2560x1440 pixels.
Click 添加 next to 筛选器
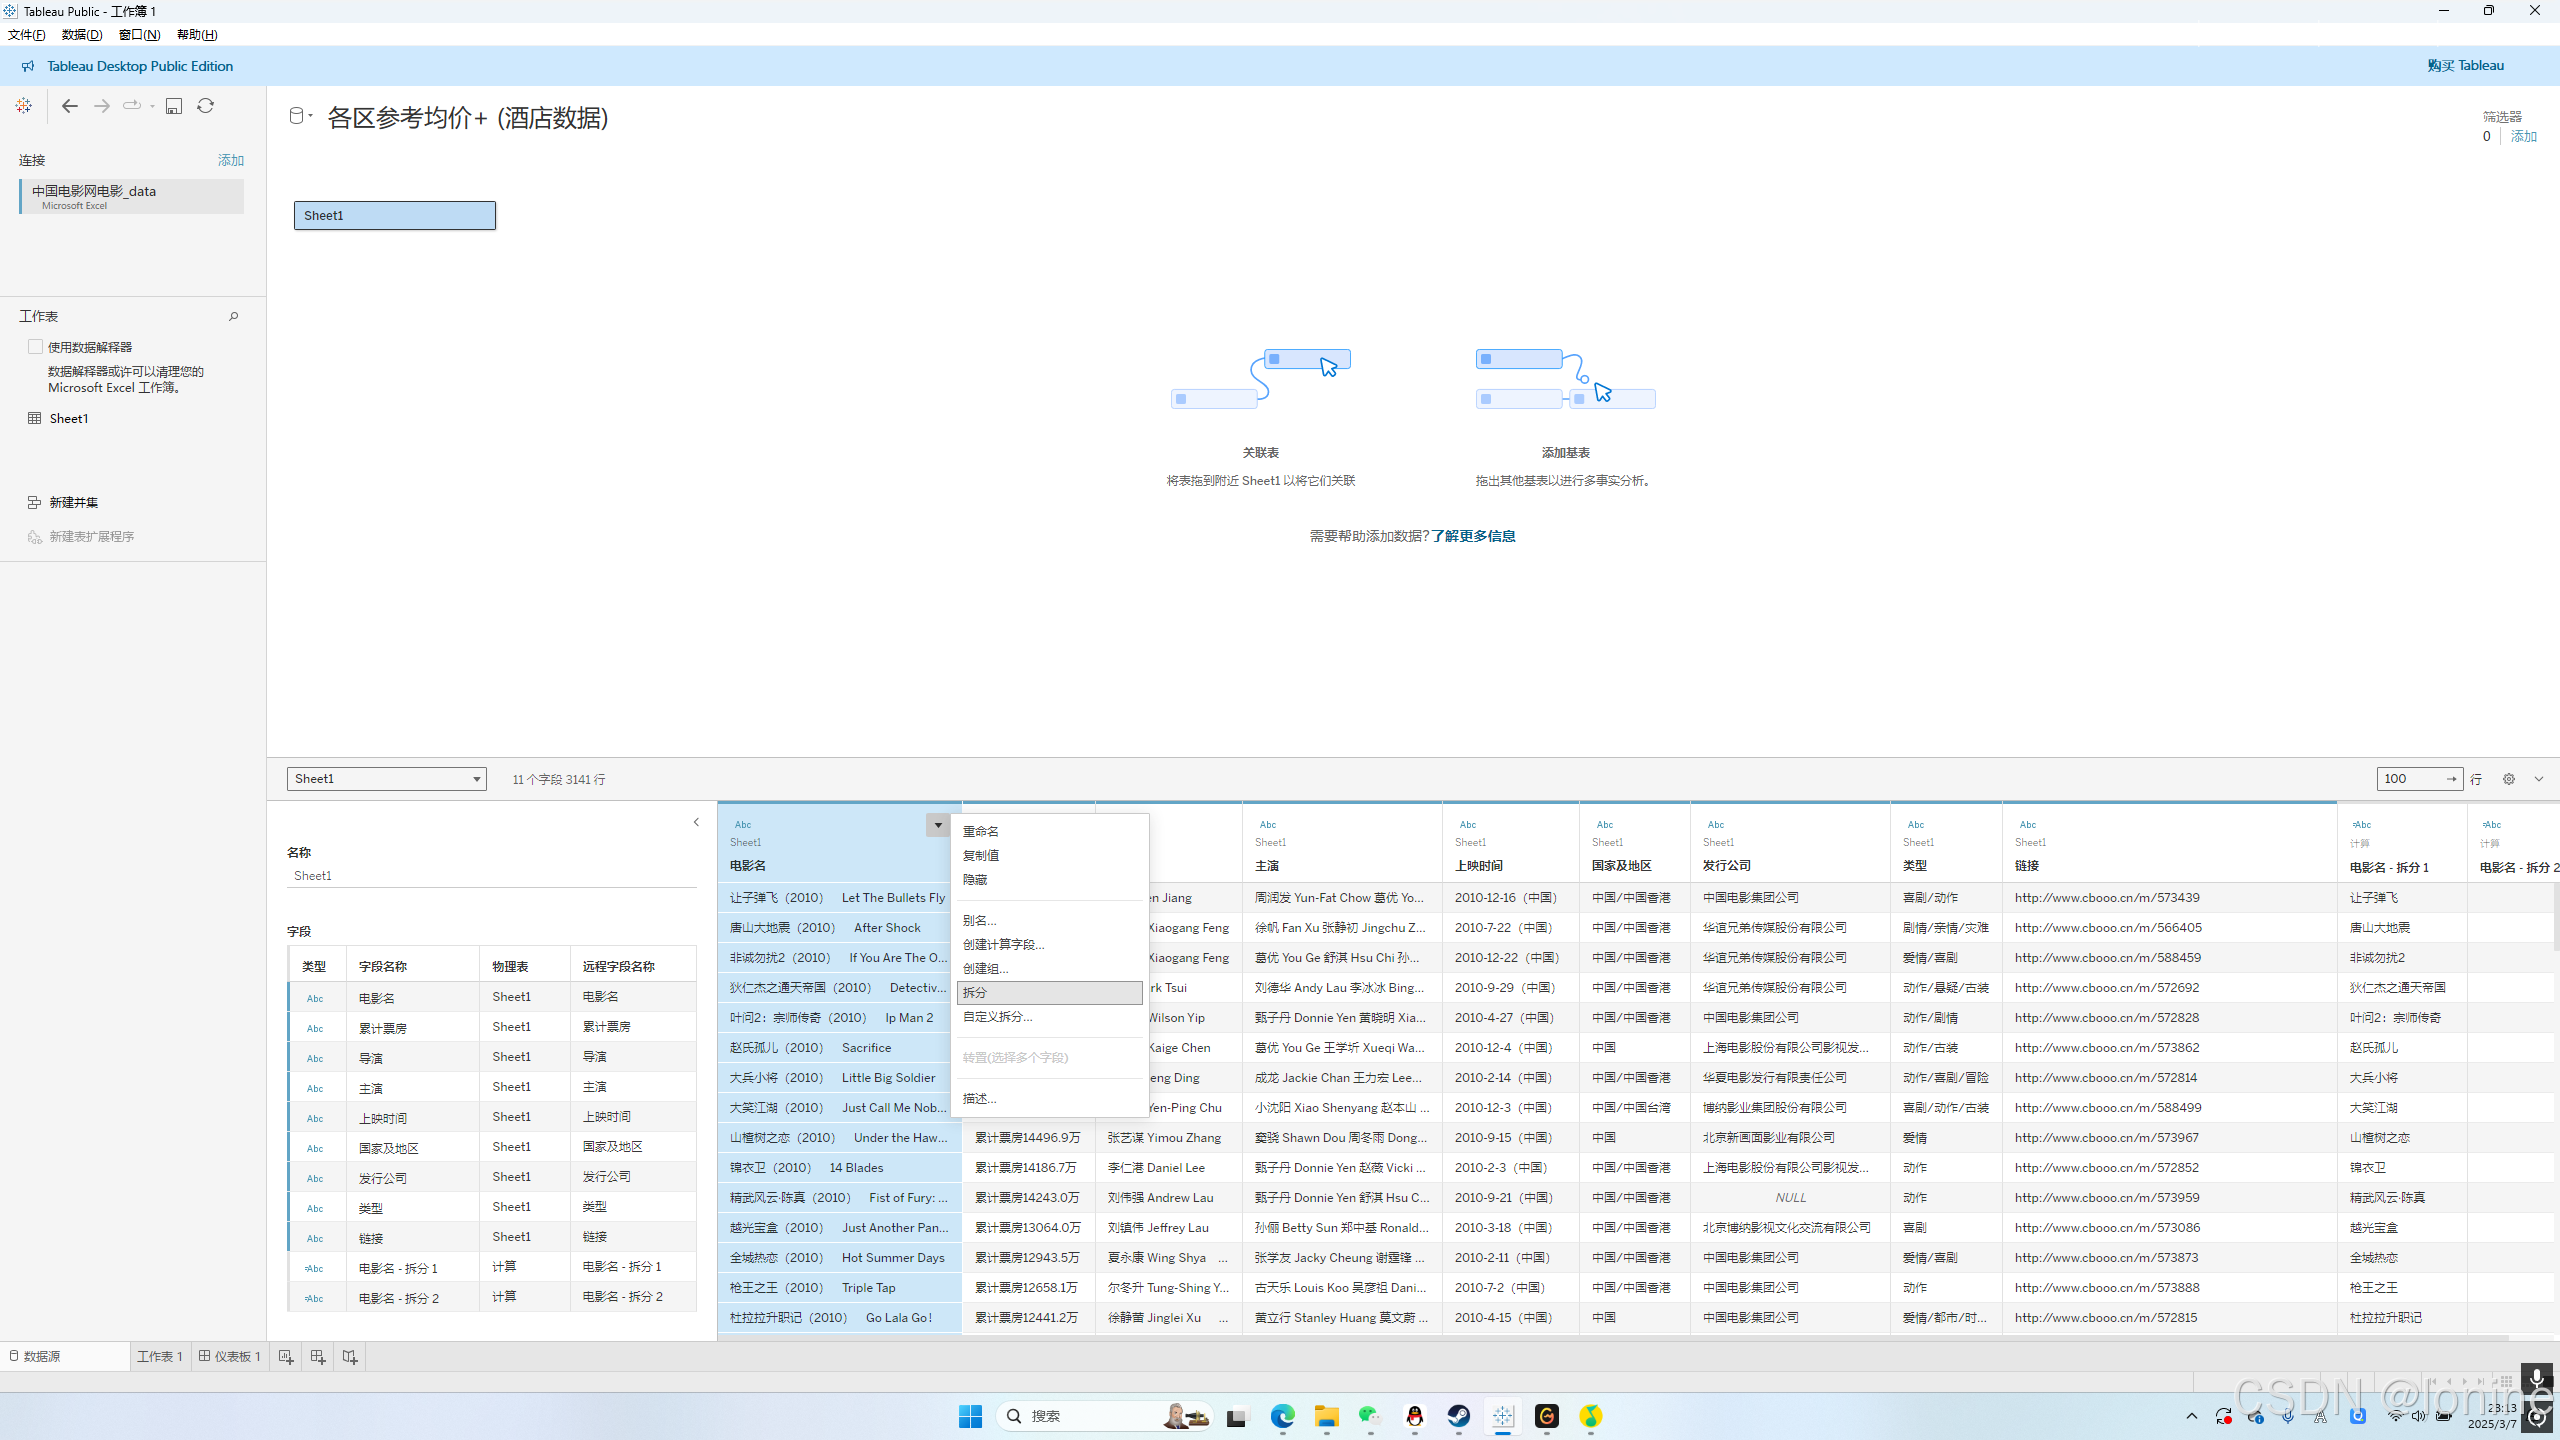[x=2523, y=136]
